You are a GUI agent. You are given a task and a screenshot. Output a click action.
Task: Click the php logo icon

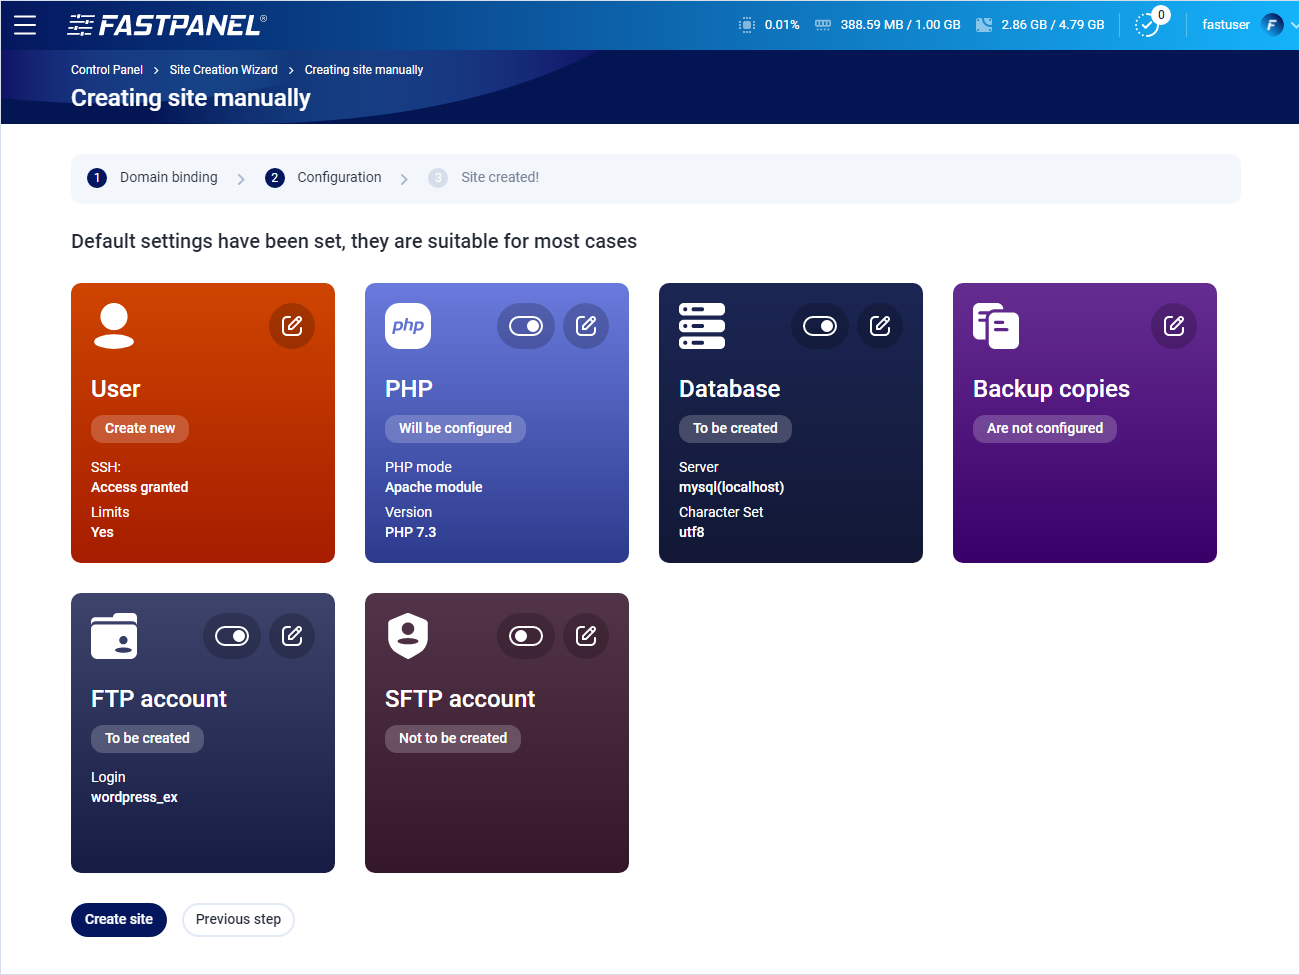click(x=408, y=326)
